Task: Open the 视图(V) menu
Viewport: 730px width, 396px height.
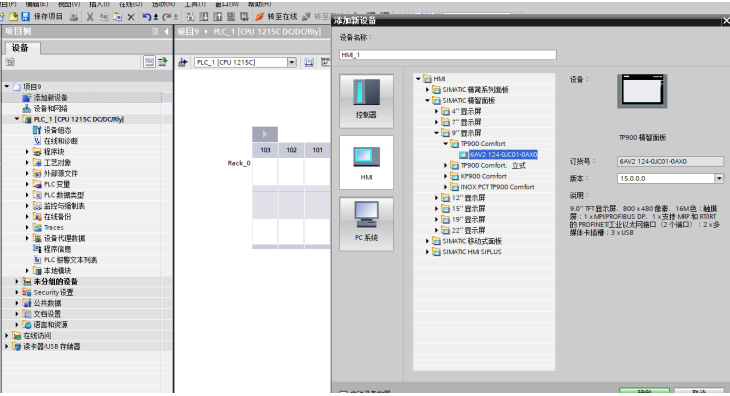Action: [68, 4]
